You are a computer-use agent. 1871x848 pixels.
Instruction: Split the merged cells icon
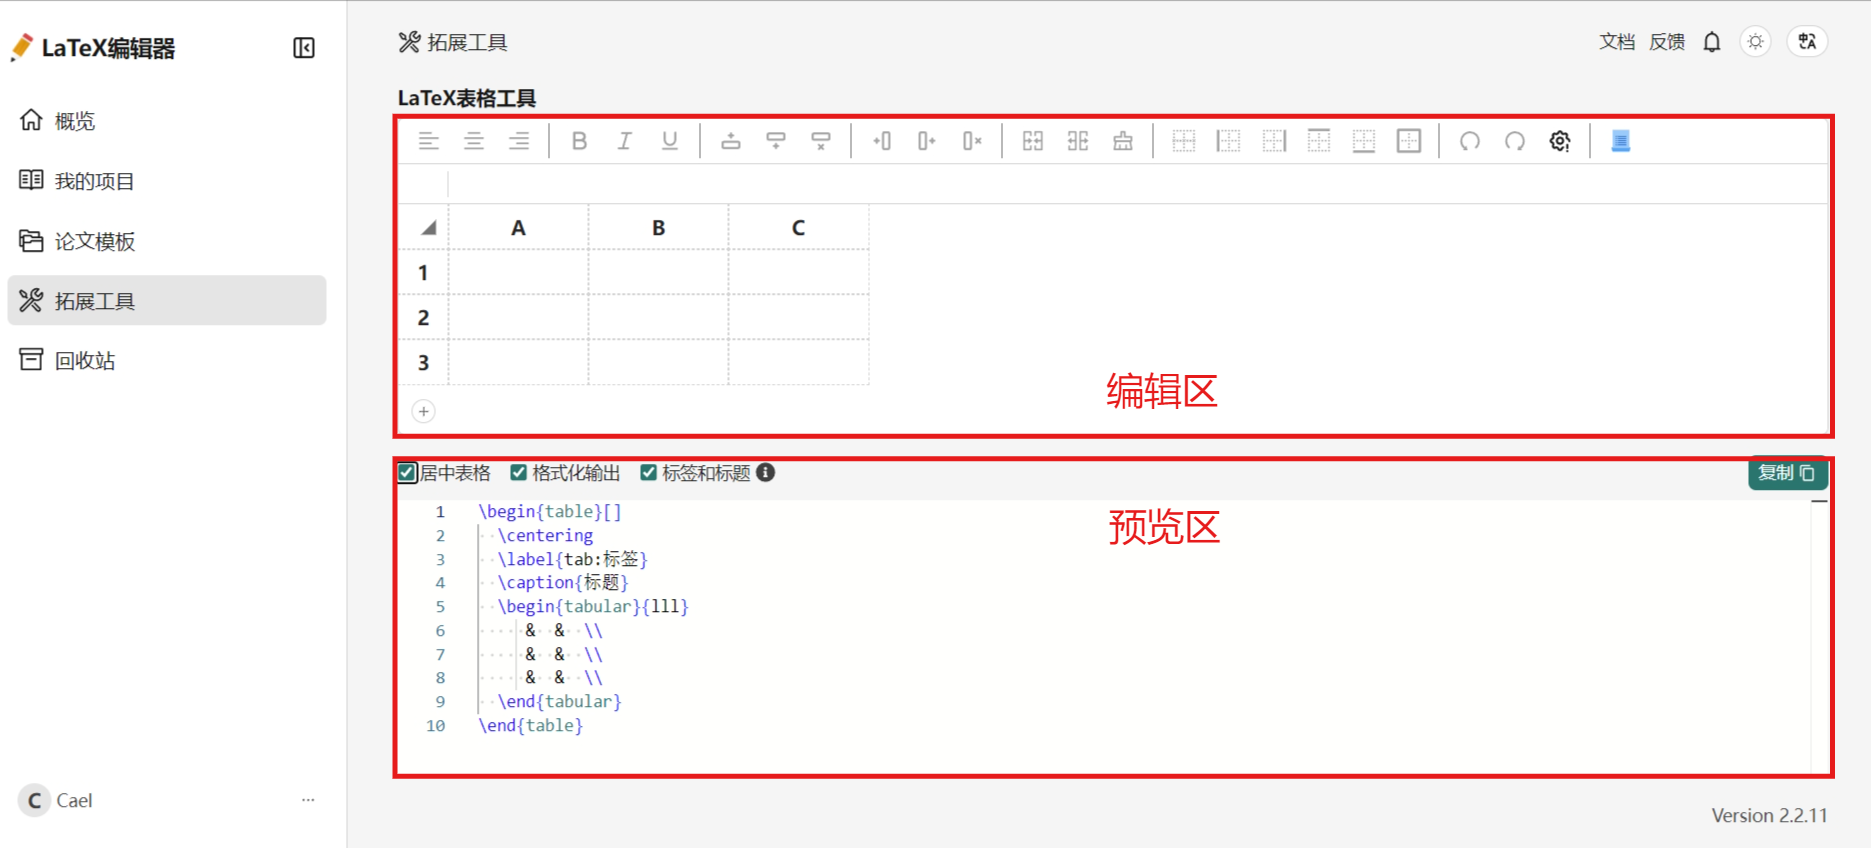(1078, 141)
